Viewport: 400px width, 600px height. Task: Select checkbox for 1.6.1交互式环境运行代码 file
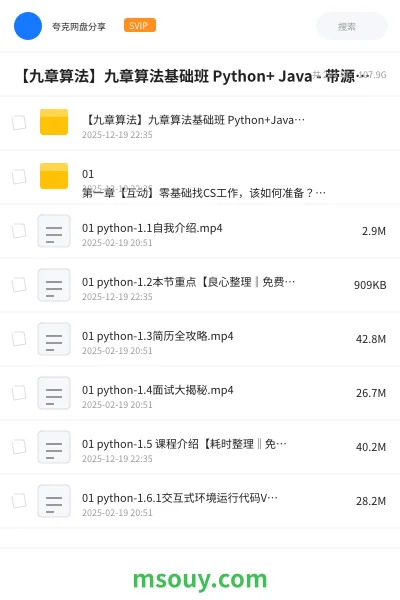19,501
